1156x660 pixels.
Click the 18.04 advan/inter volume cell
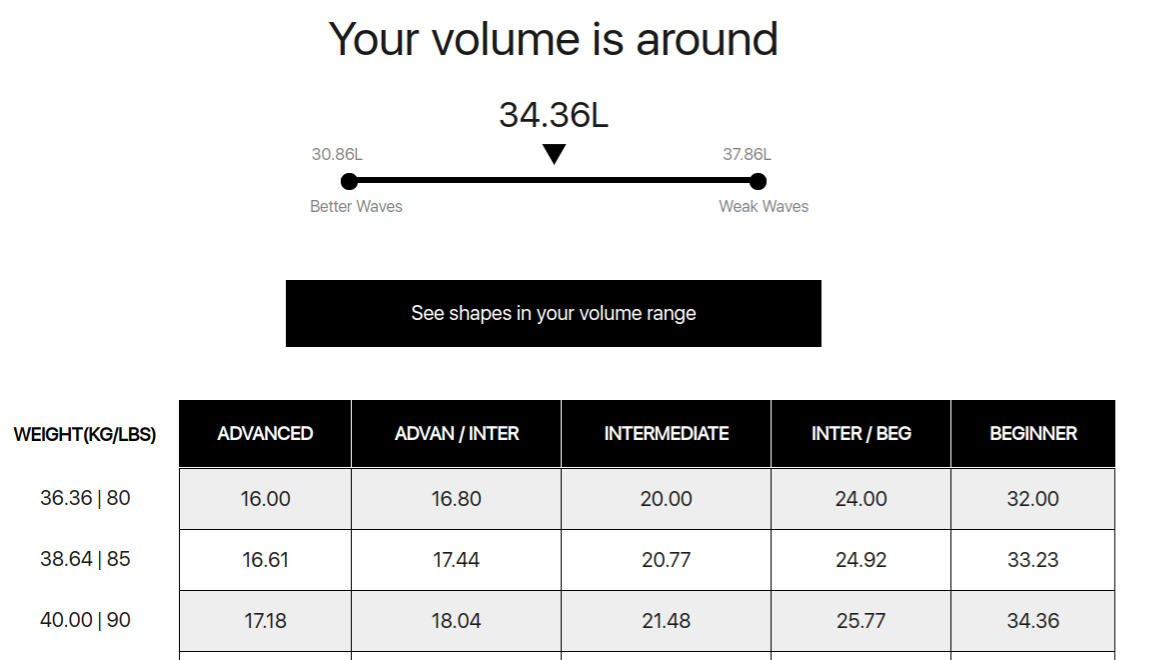point(456,621)
